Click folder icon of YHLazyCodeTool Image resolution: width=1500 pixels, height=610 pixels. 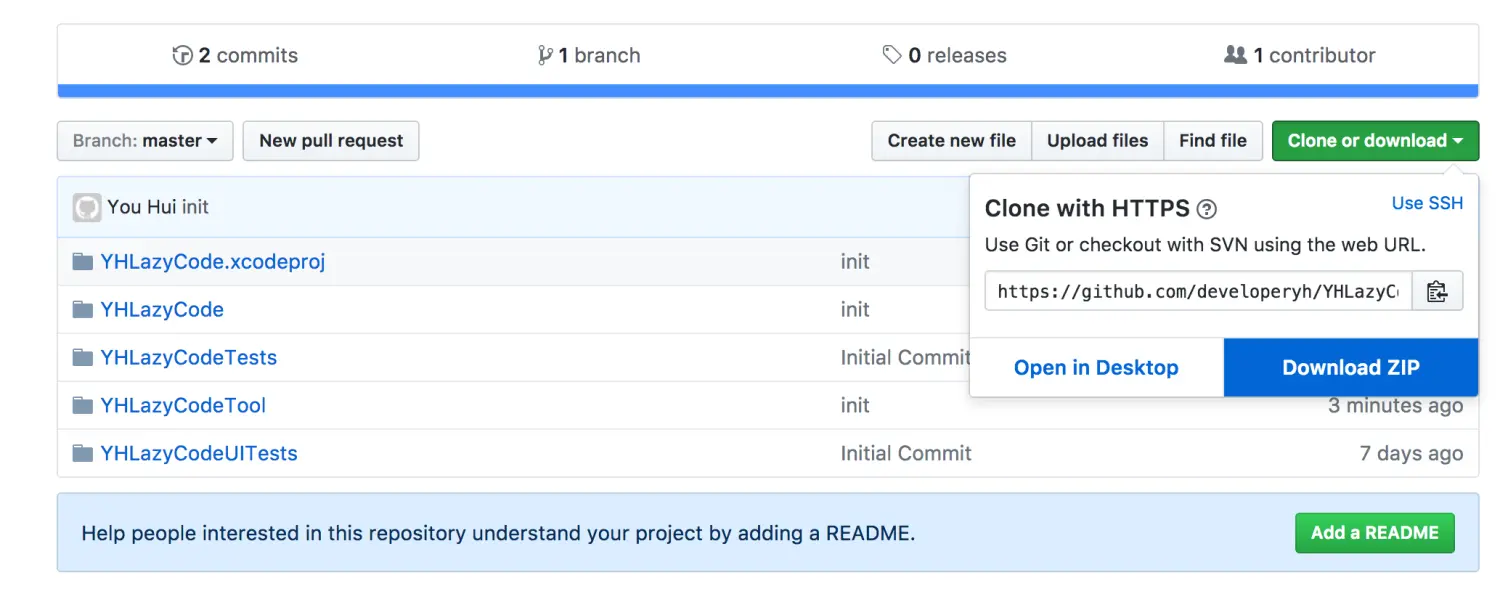83,406
